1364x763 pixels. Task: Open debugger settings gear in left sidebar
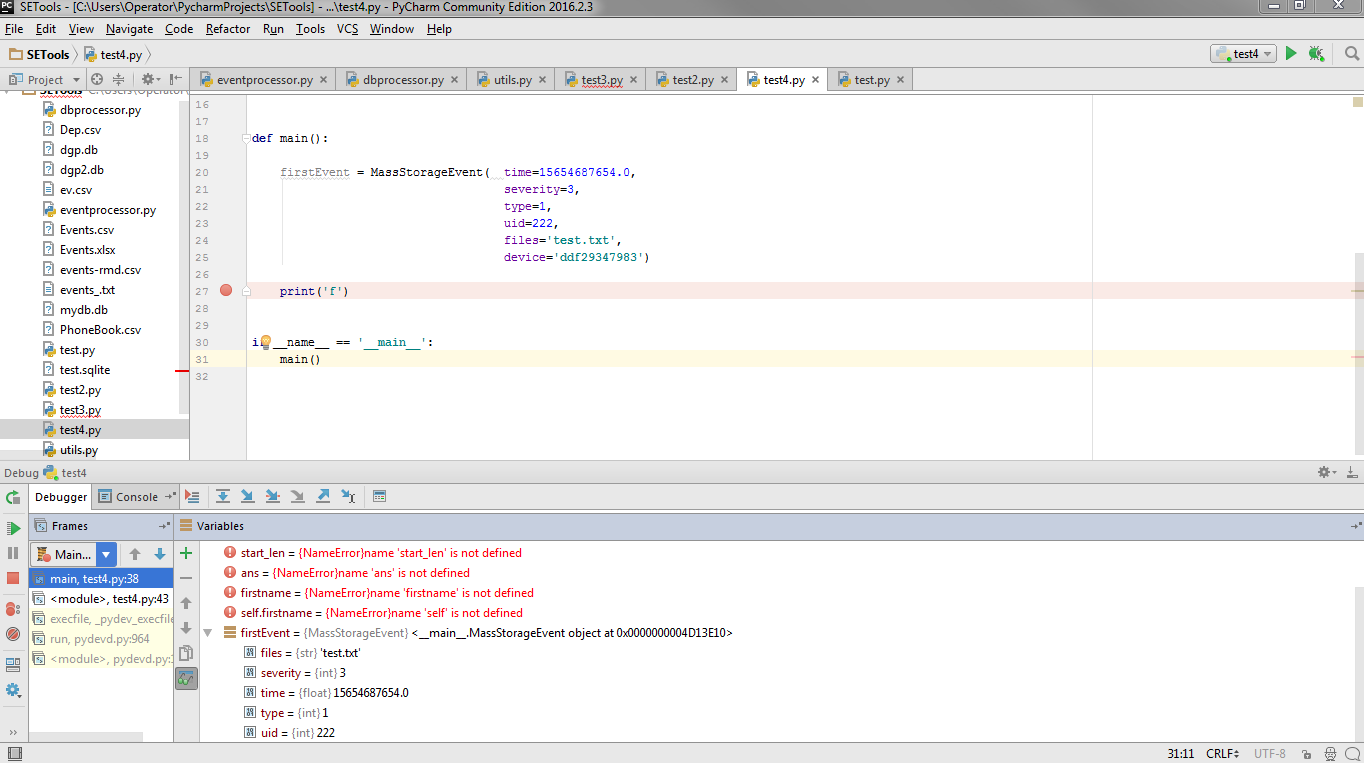coord(13,690)
